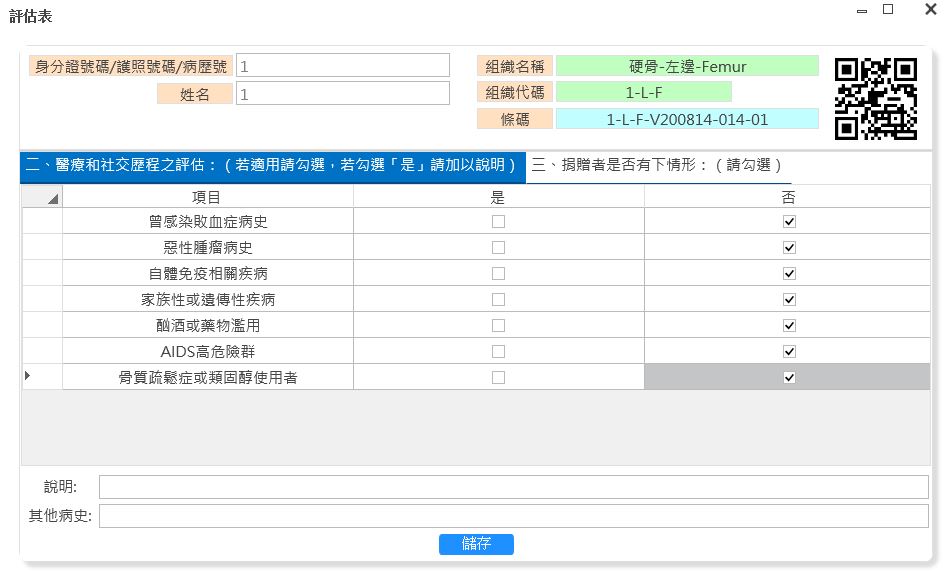
Task: Click the 姓名 input field
Action: click(343, 94)
